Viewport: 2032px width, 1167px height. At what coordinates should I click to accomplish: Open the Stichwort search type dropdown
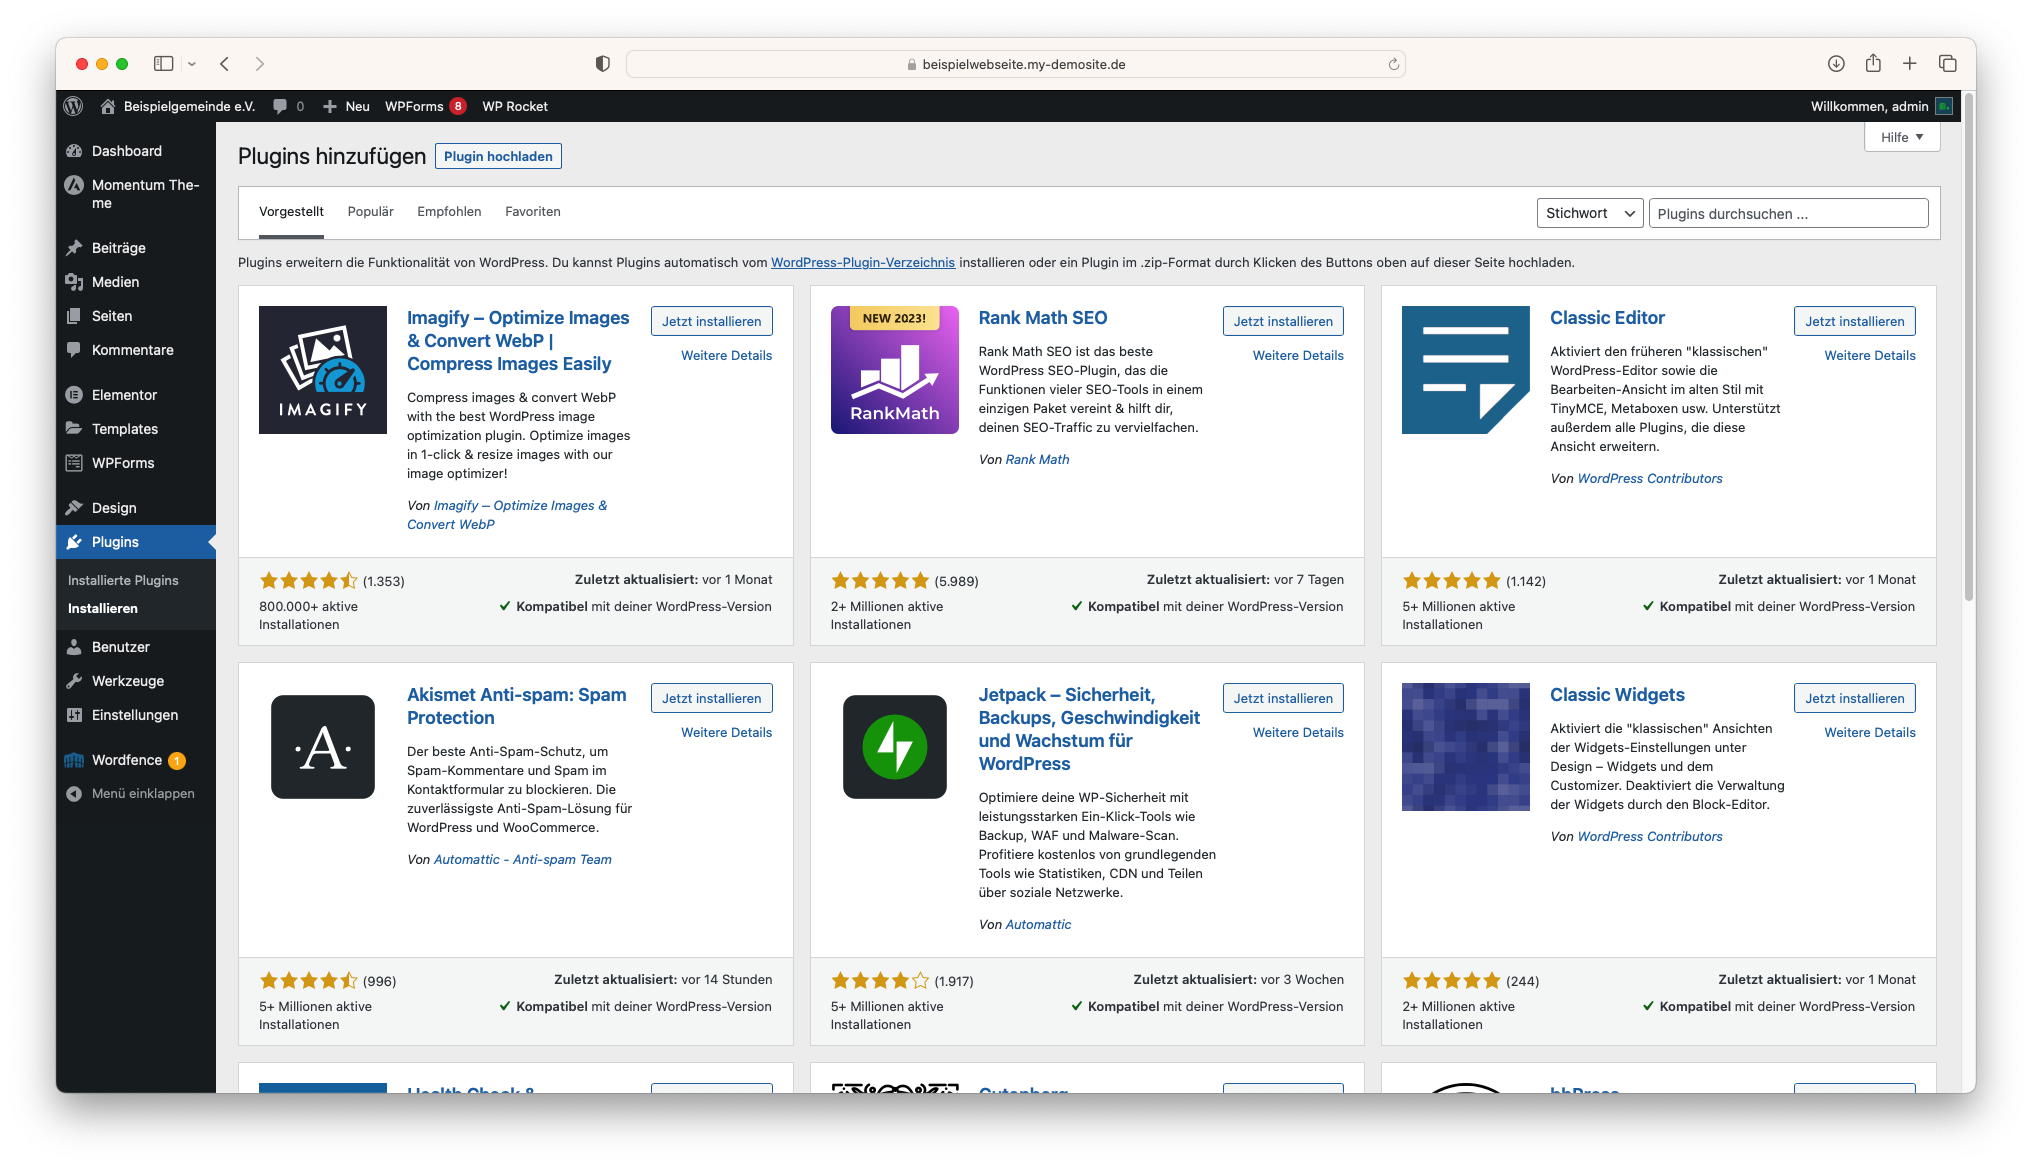coord(1590,213)
